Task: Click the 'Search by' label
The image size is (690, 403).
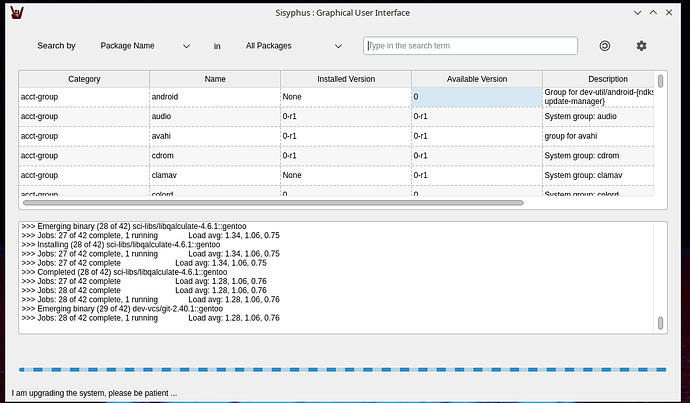Action: pyautogui.click(x=56, y=46)
